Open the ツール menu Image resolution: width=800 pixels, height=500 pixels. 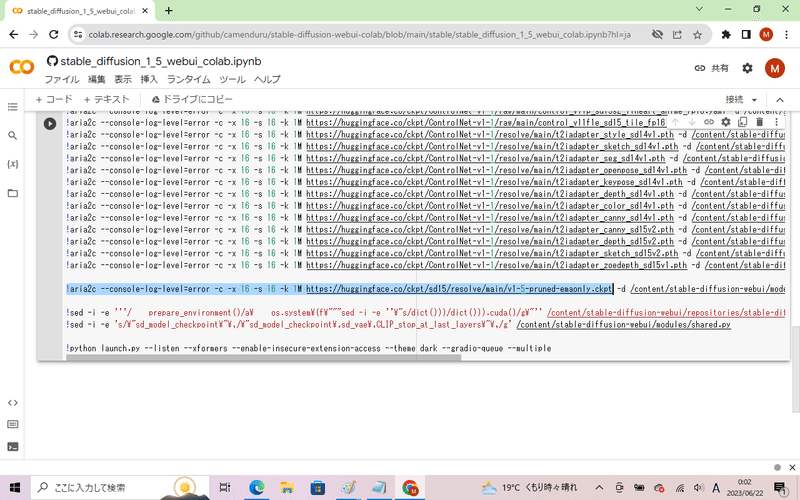tap(232, 80)
